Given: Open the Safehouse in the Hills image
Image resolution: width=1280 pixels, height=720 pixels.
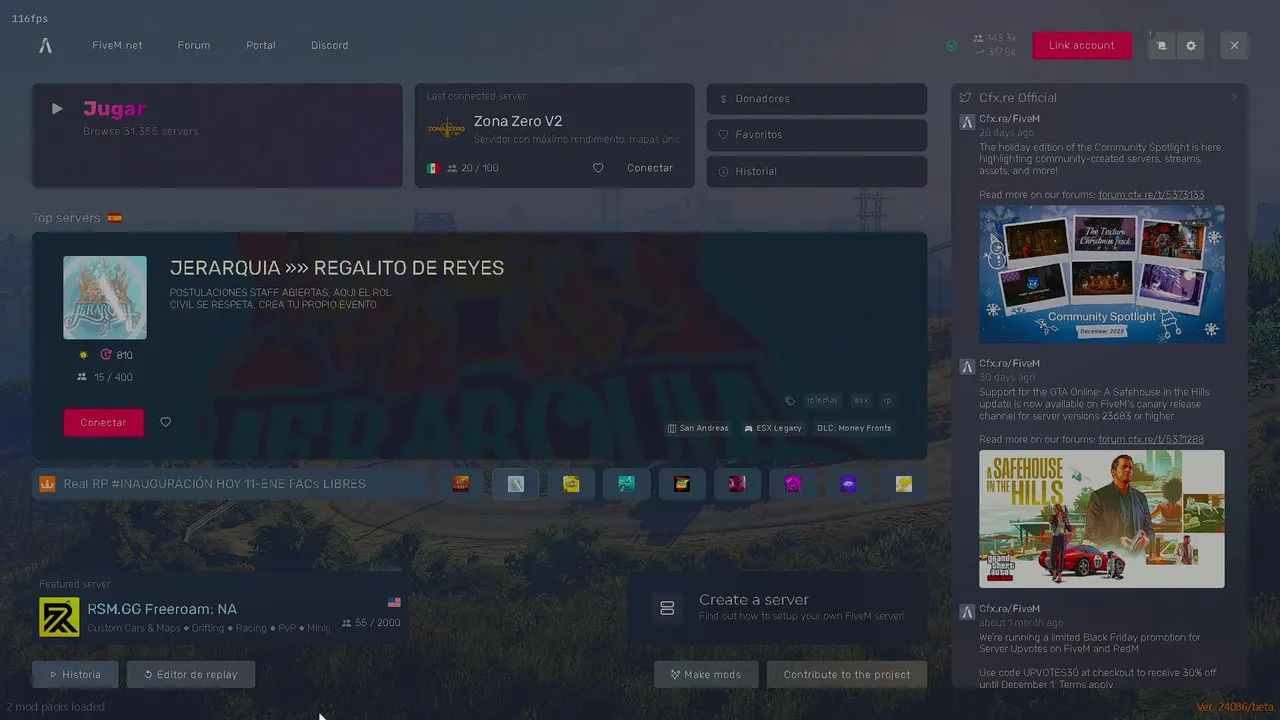Looking at the screenshot, I should tap(1102, 519).
